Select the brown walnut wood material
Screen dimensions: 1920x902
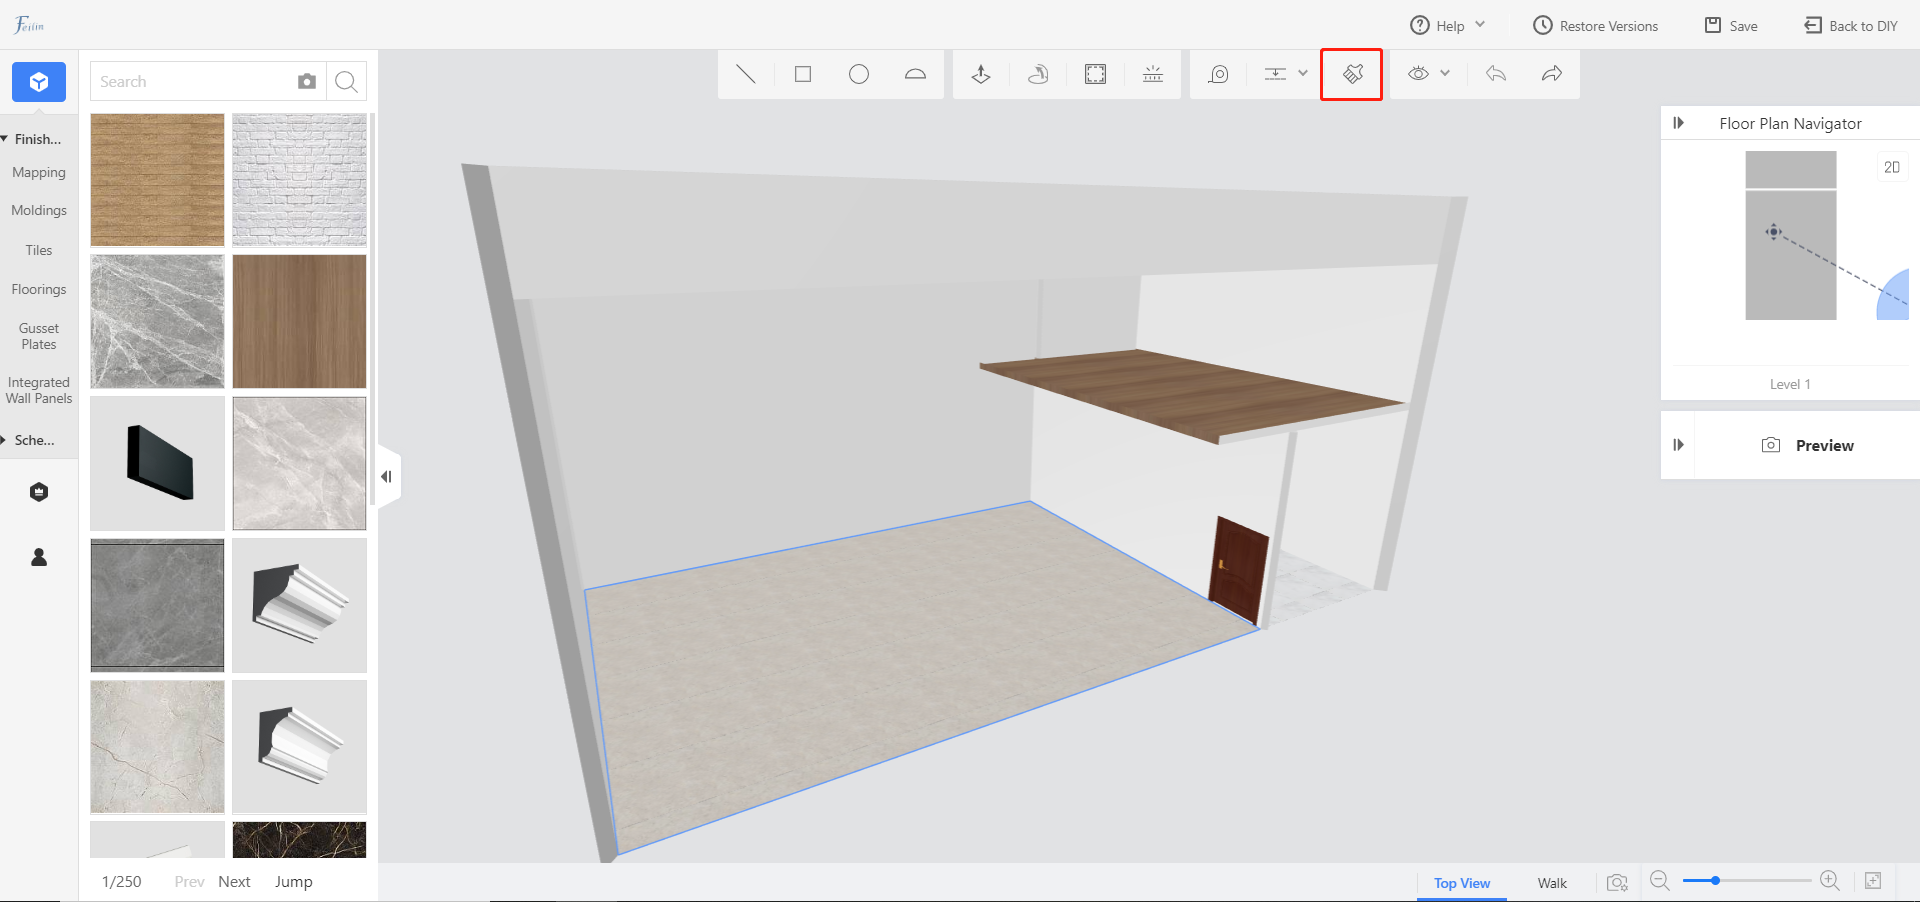299,321
